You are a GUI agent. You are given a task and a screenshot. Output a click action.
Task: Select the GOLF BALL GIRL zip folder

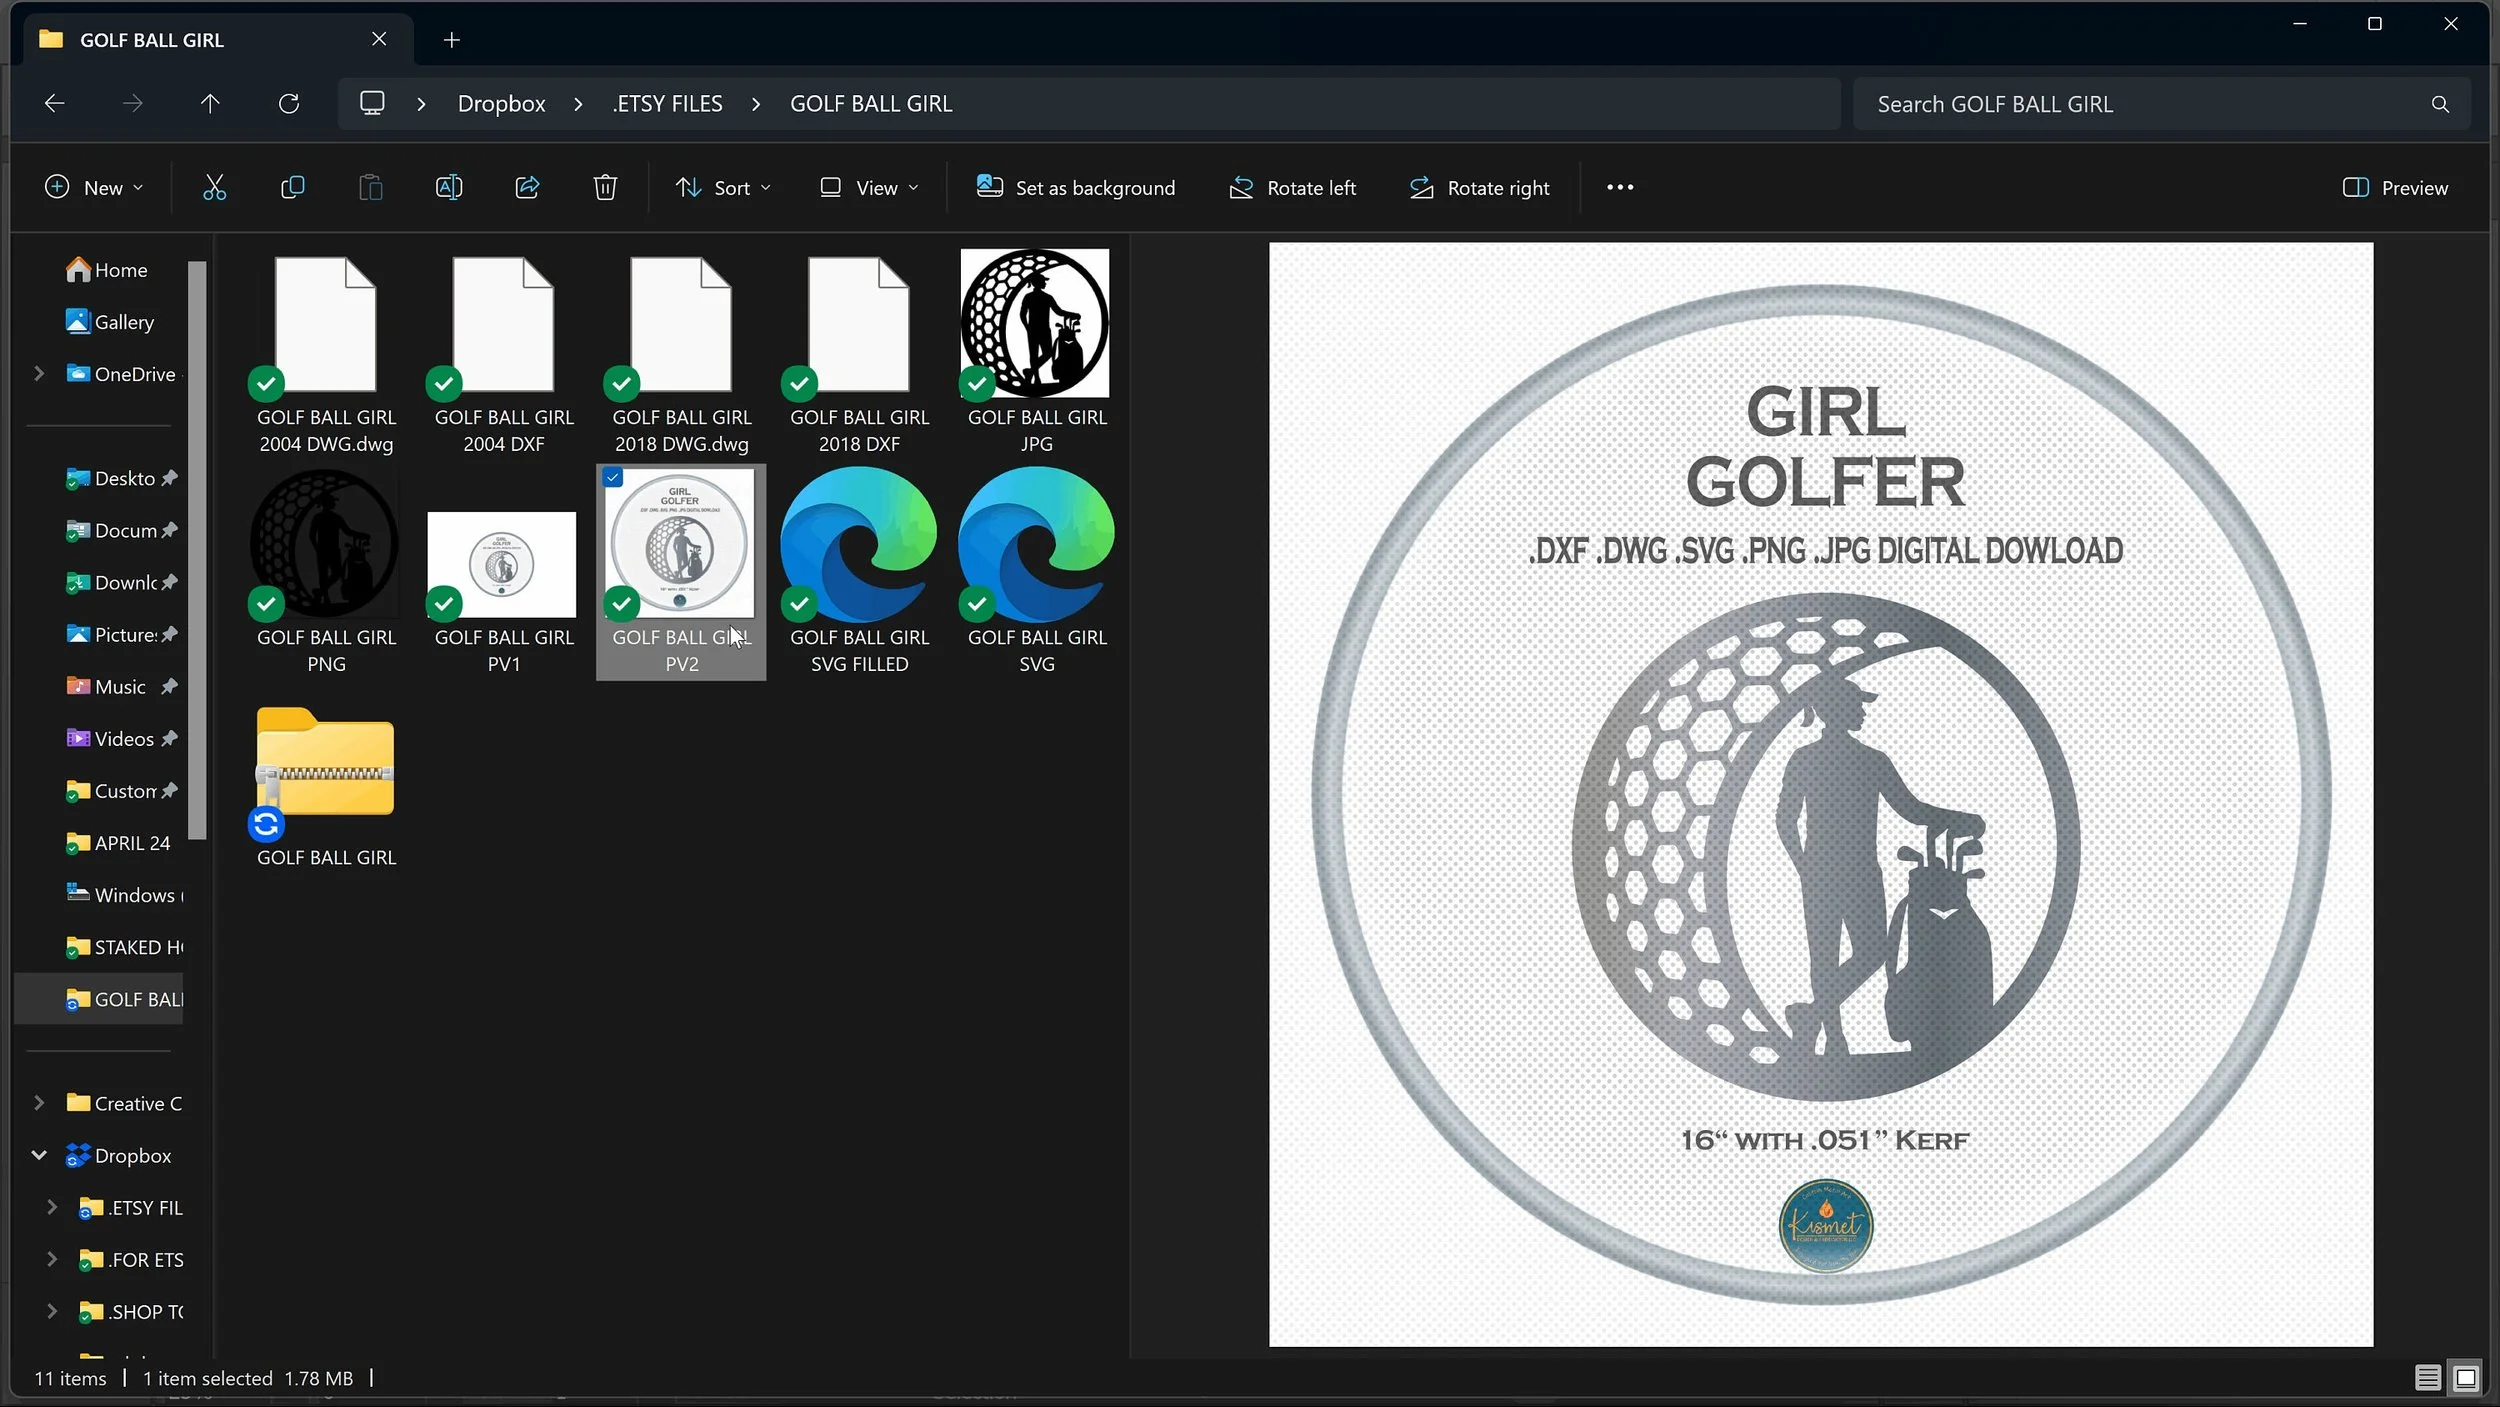[x=326, y=788]
